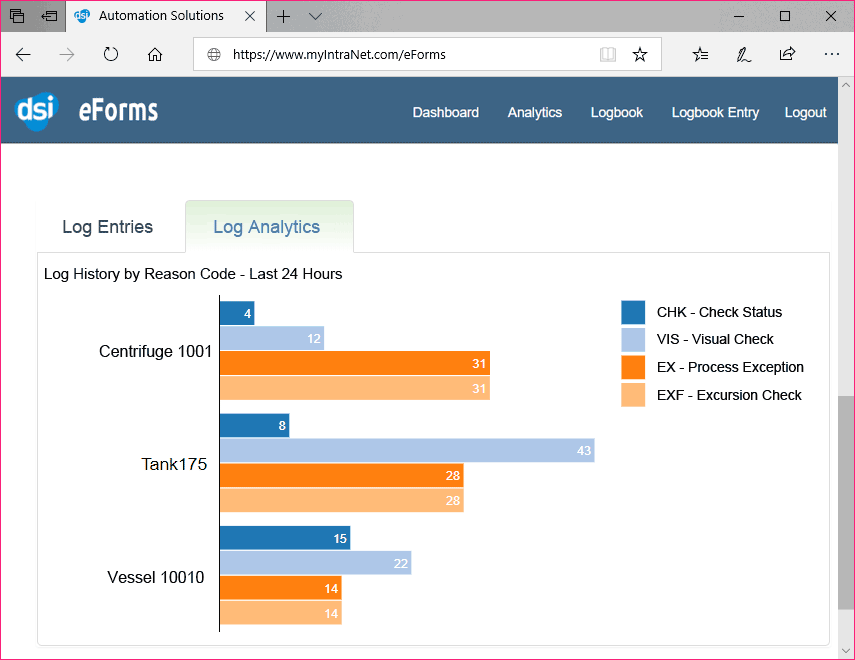Open the Logbook Entry nav link

pos(715,112)
